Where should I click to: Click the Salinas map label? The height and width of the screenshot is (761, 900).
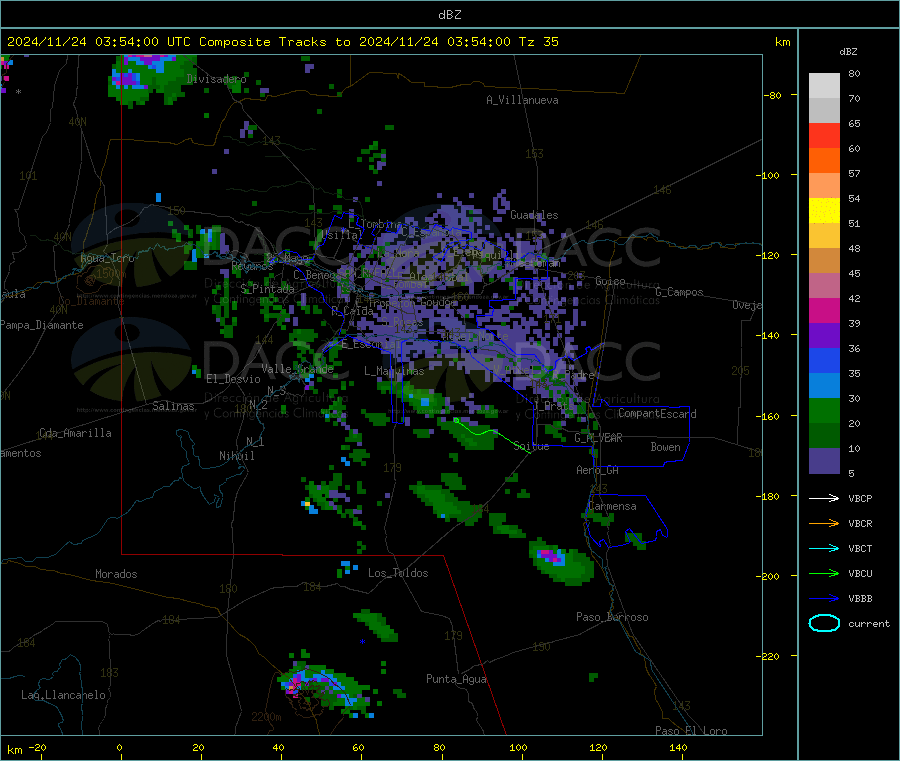point(173,406)
